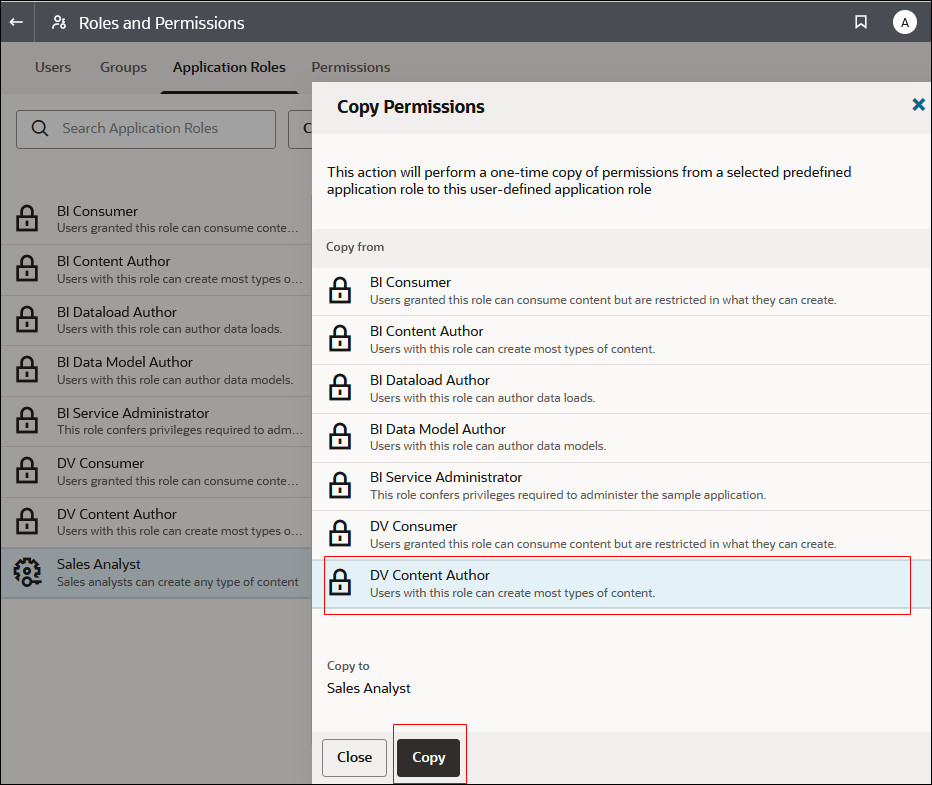Click lock icon beside BI Service Administrator in left list

27,421
